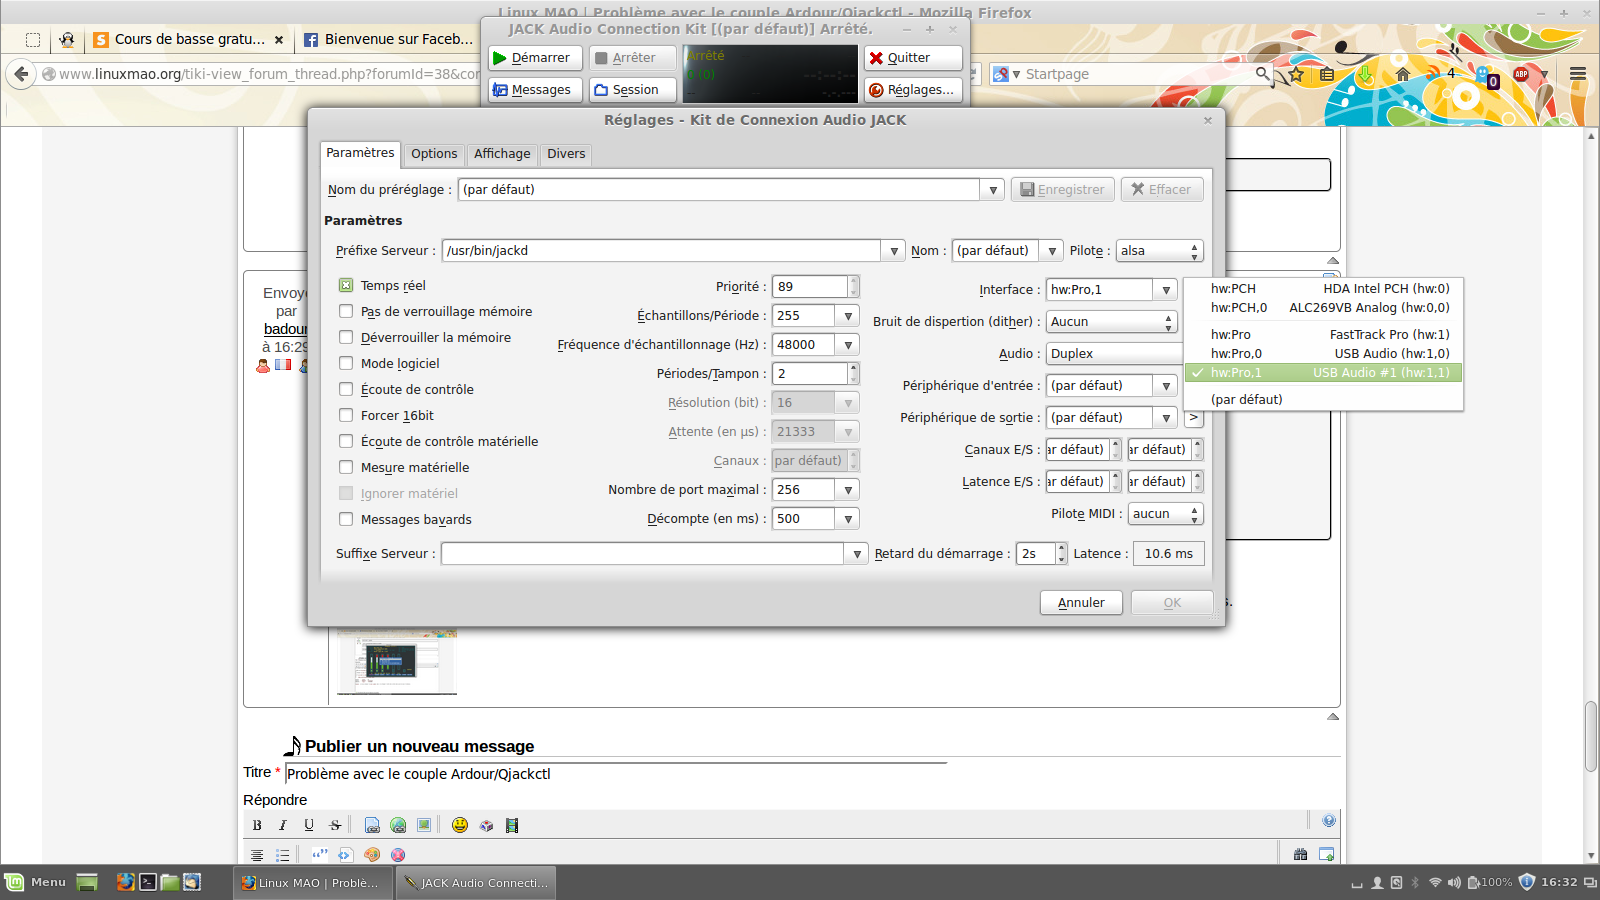Click the underline formatting icon
The image size is (1600, 900).
coord(309,825)
